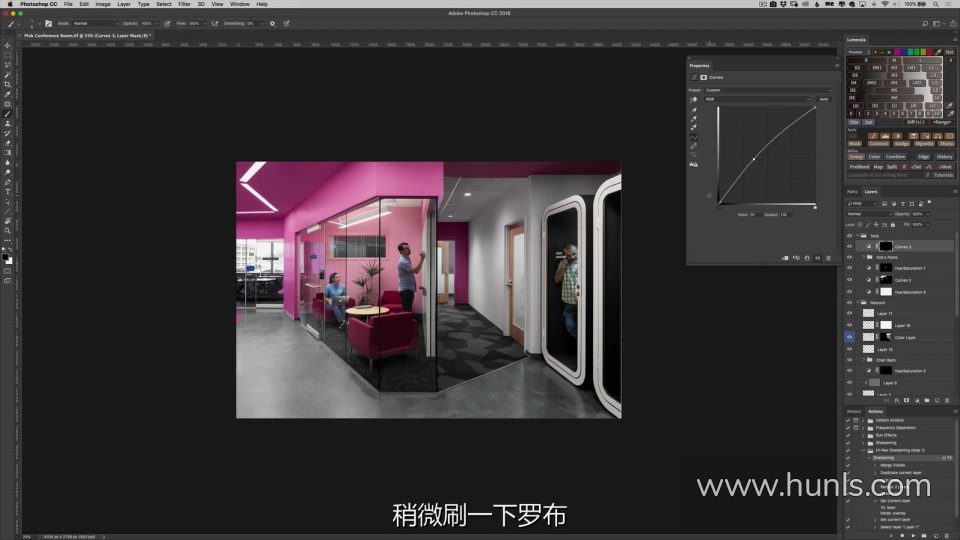Image resolution: width=960 pixels, height=540 pixels.
Task: Hide Layer 17
Action: coord(849,313)
